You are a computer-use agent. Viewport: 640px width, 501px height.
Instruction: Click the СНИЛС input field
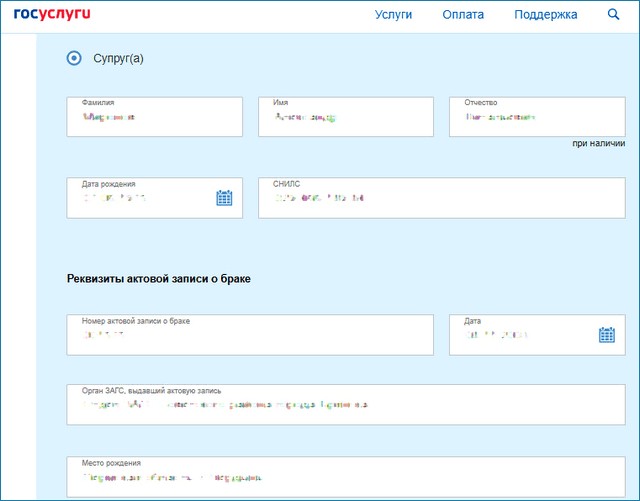(x=442, y=198)
